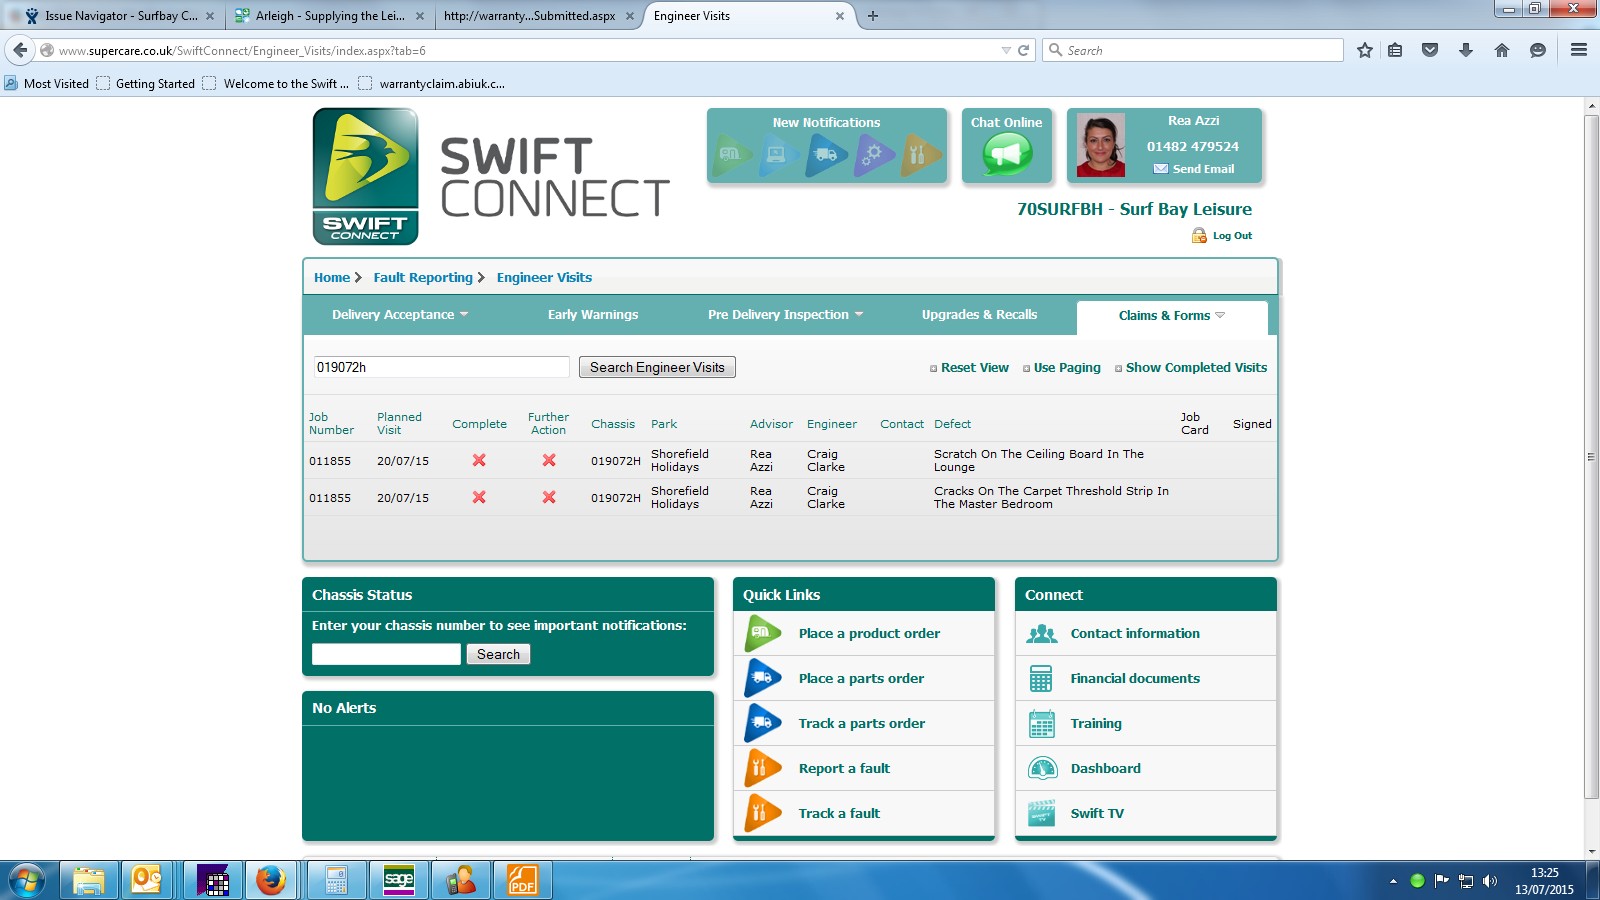Click the blue truck icon beside Track a parts order

(x=763, y=723)
